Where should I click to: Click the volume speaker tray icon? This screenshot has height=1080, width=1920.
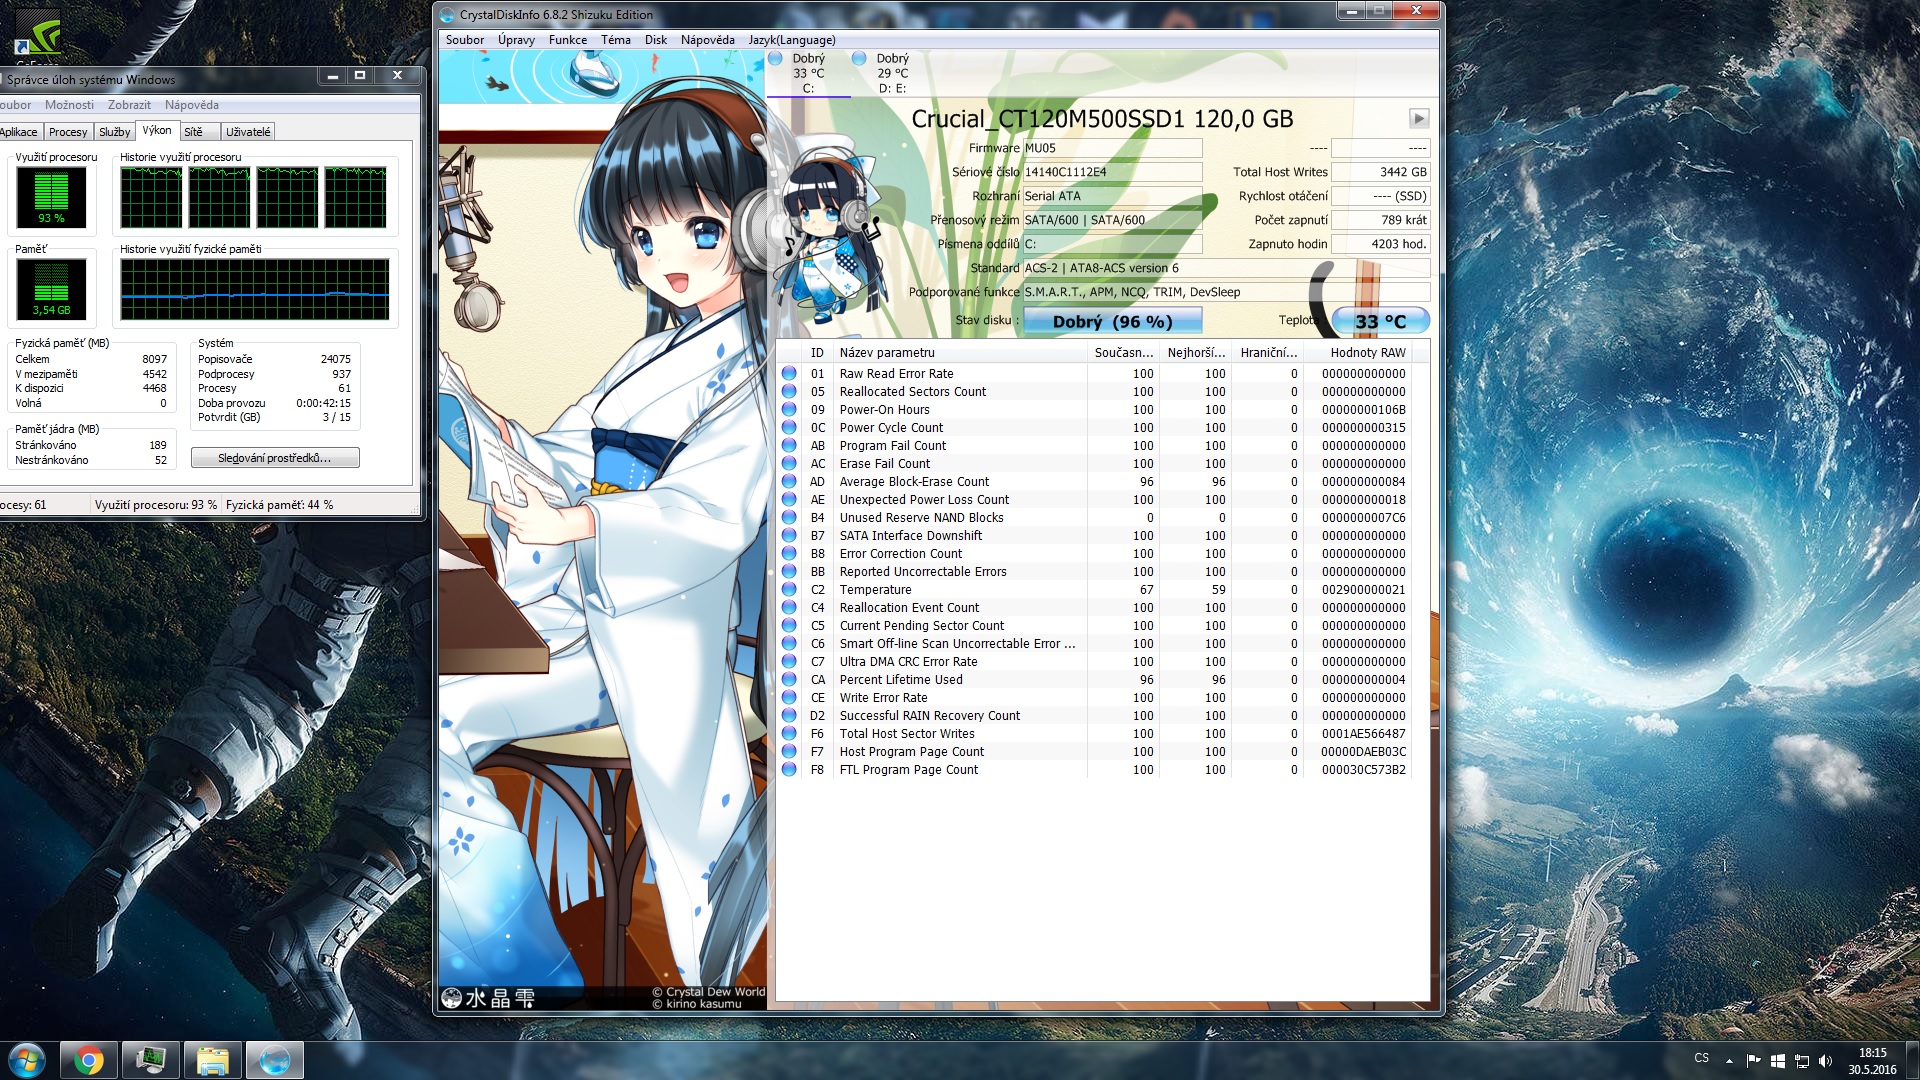point(1825,1061)
